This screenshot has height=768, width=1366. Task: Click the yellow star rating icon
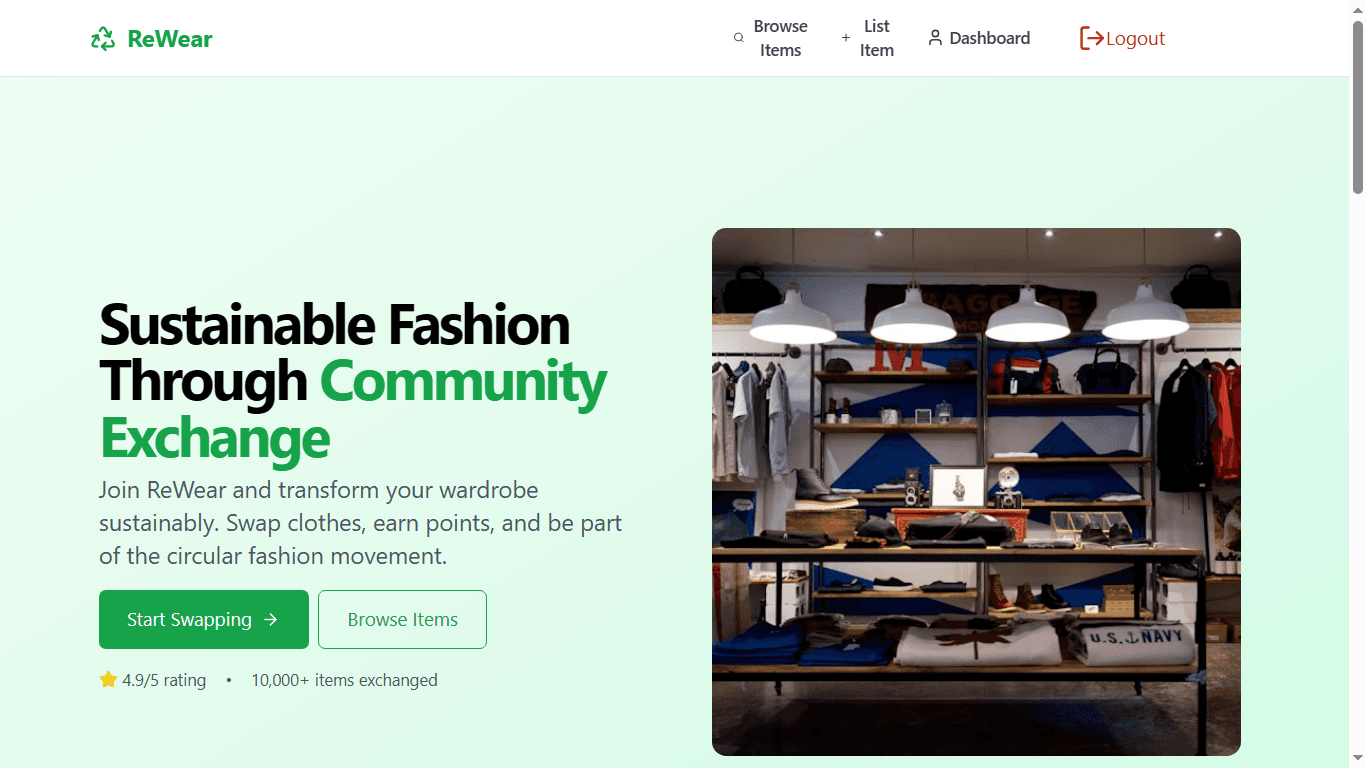pyautogui.click(x=108, y=680)
